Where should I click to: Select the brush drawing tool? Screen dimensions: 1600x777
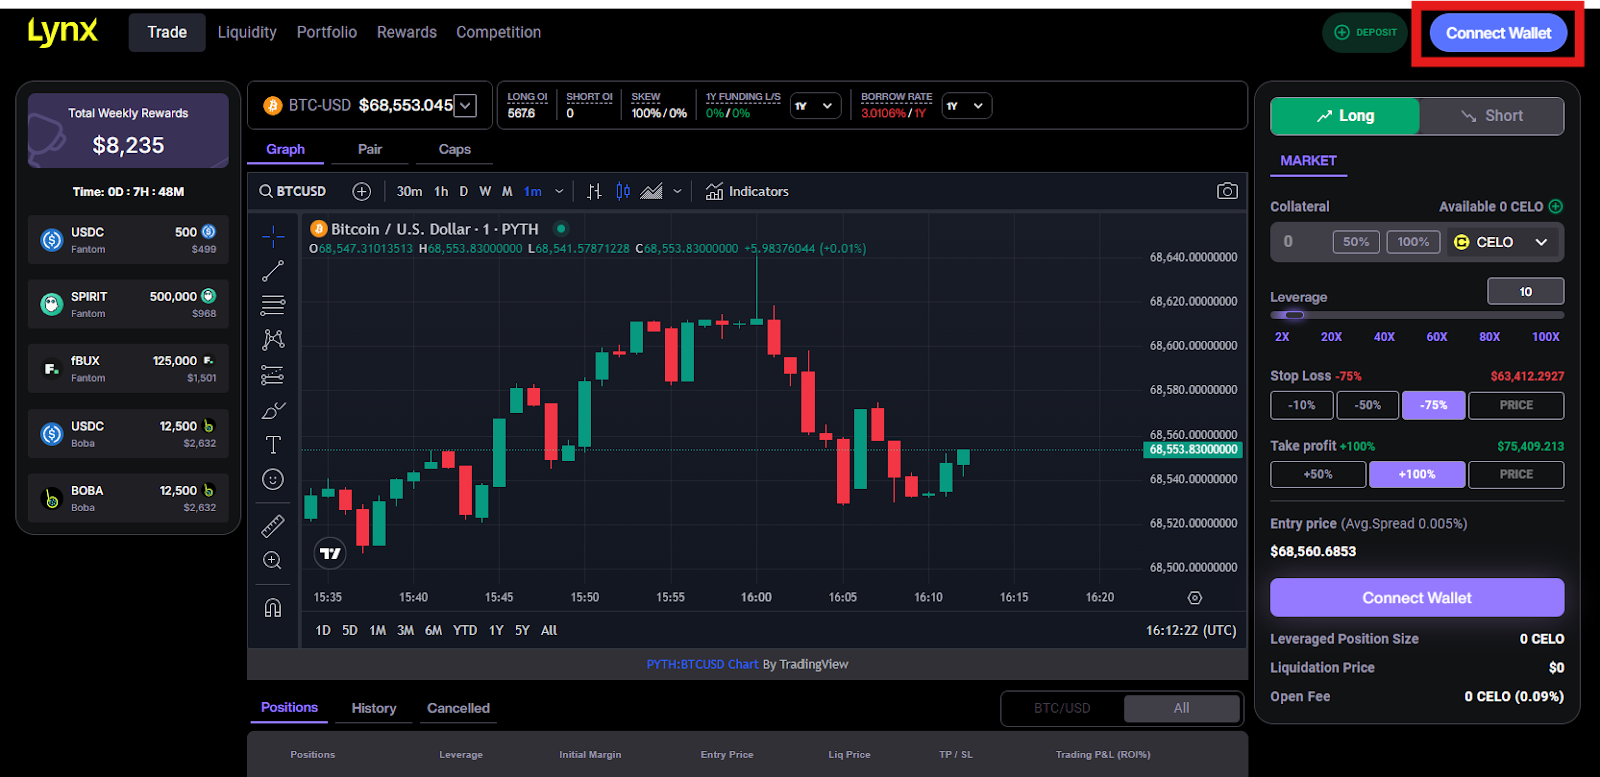pyautogui.click(x=273, y=410)
